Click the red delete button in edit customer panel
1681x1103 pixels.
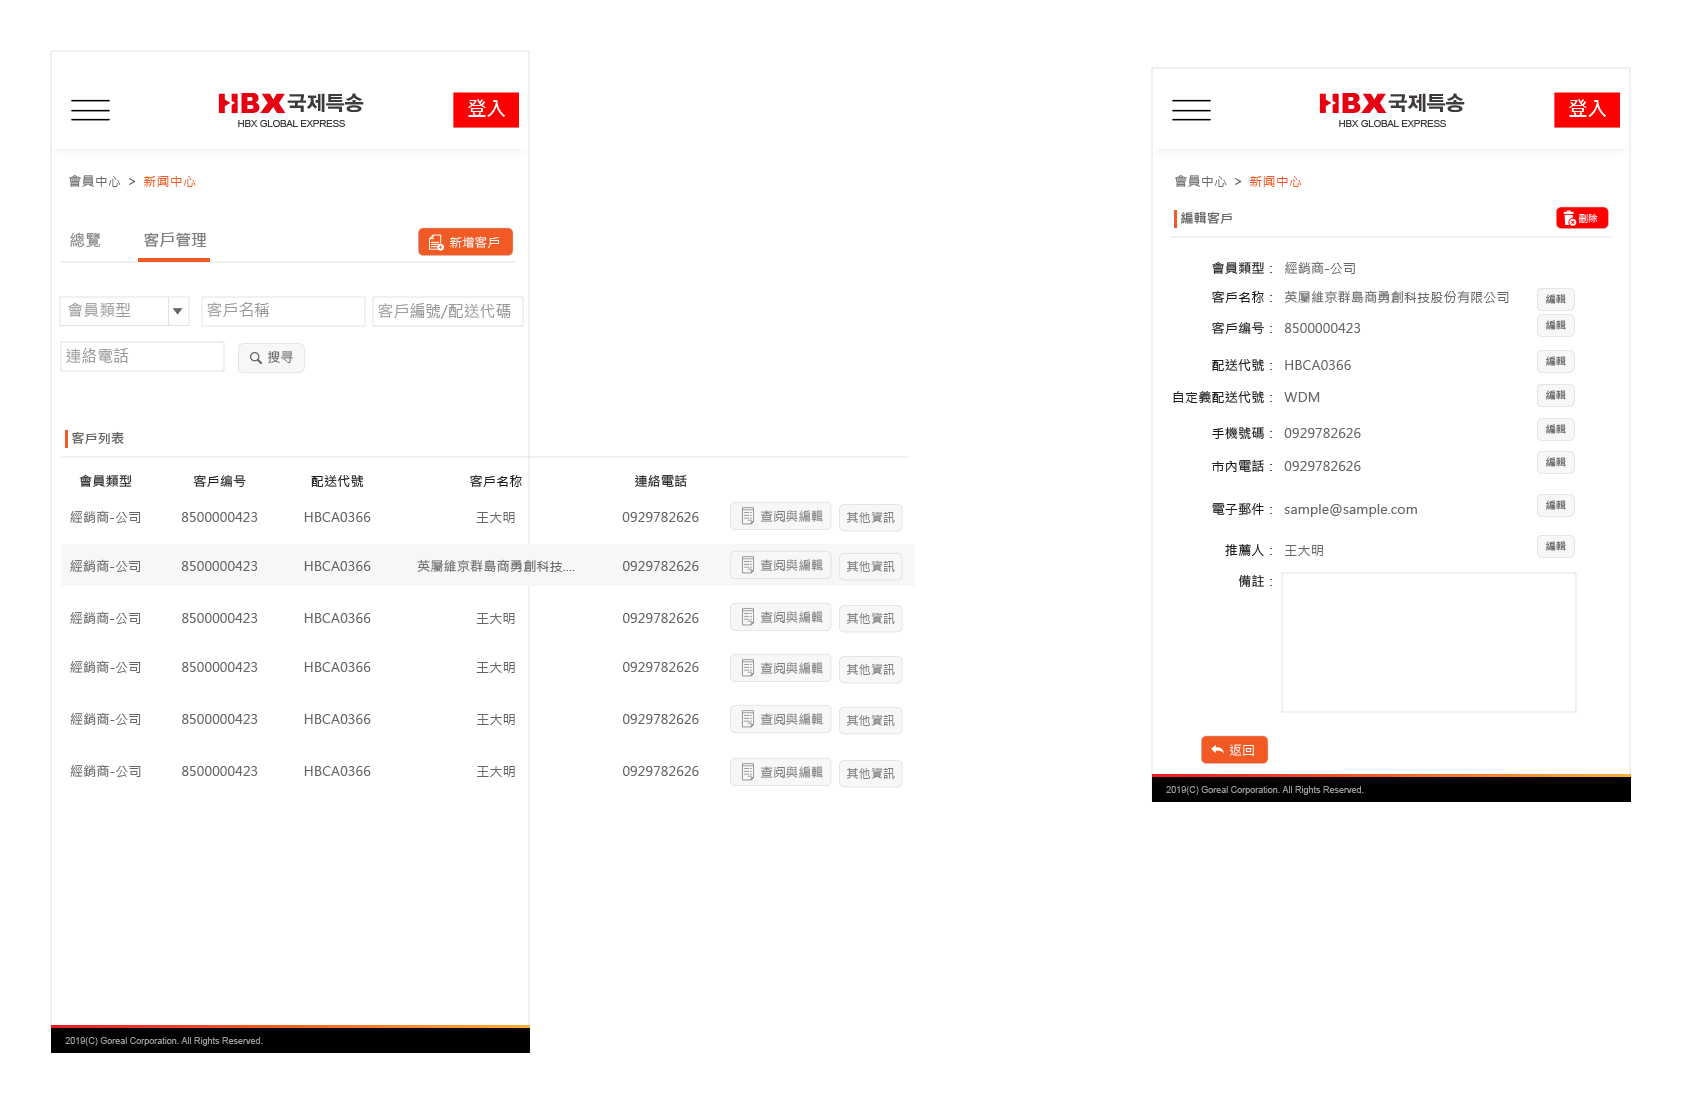pyautogui.click(x=1581, y=218)
